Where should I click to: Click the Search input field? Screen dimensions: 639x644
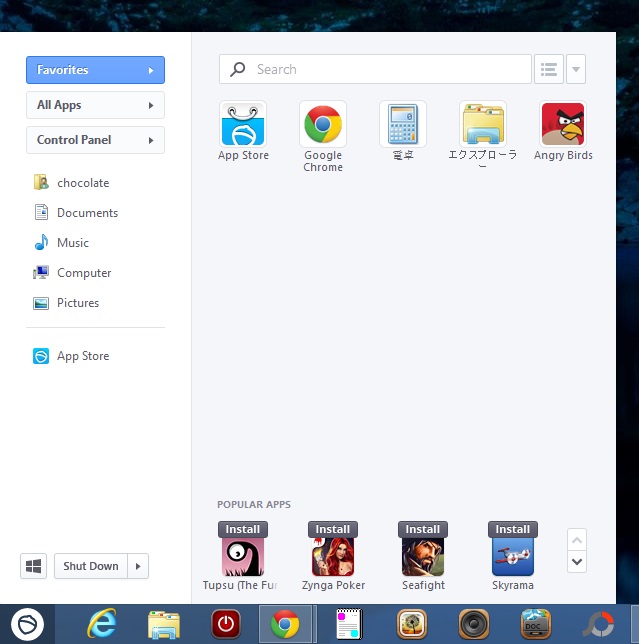[x=375, y=69]
